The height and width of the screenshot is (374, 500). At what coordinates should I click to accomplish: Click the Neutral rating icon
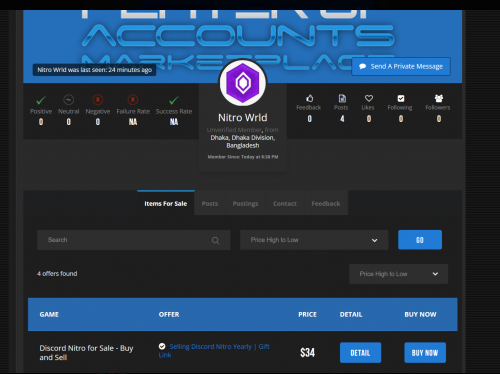[68, 100]
